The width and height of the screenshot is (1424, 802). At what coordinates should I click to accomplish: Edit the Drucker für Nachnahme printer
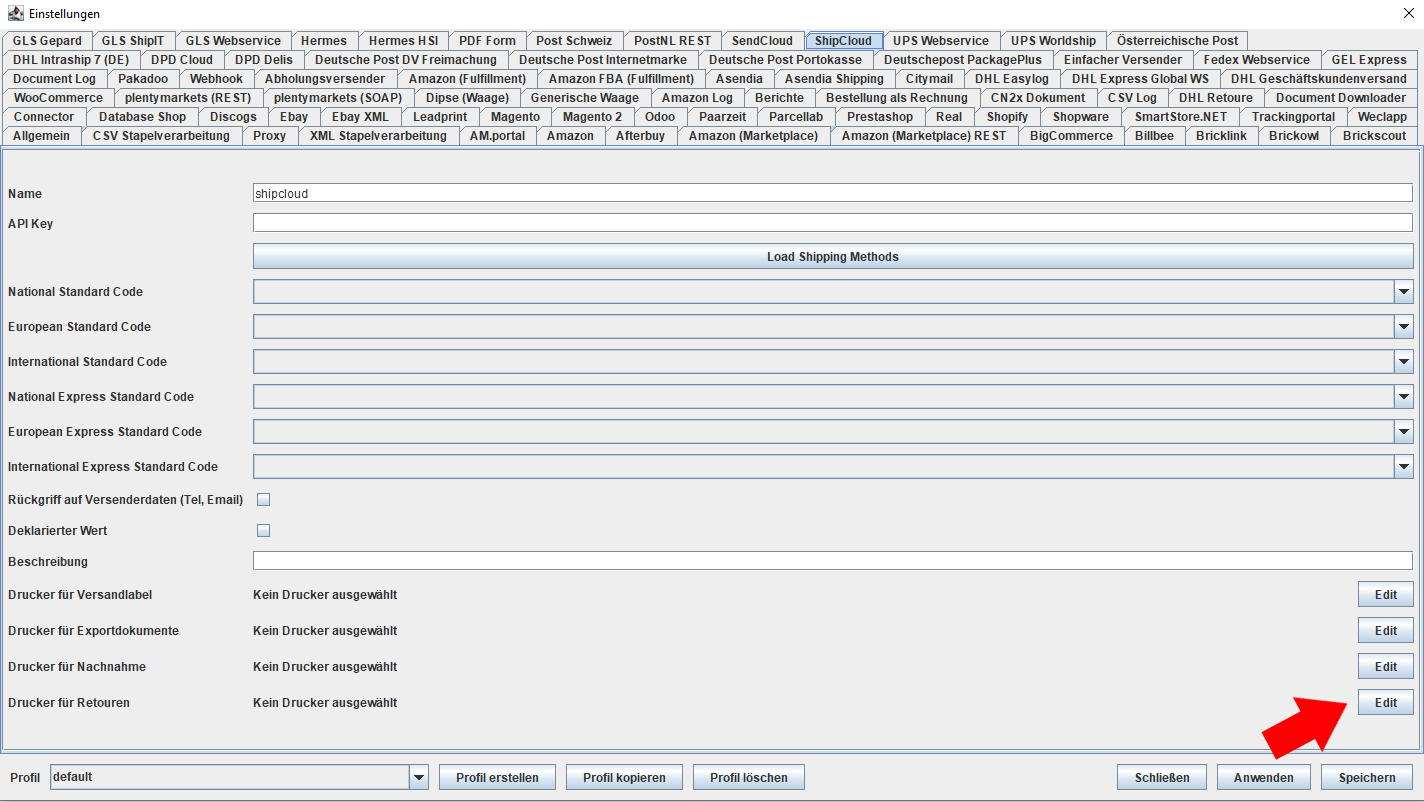pos(1385,666)
